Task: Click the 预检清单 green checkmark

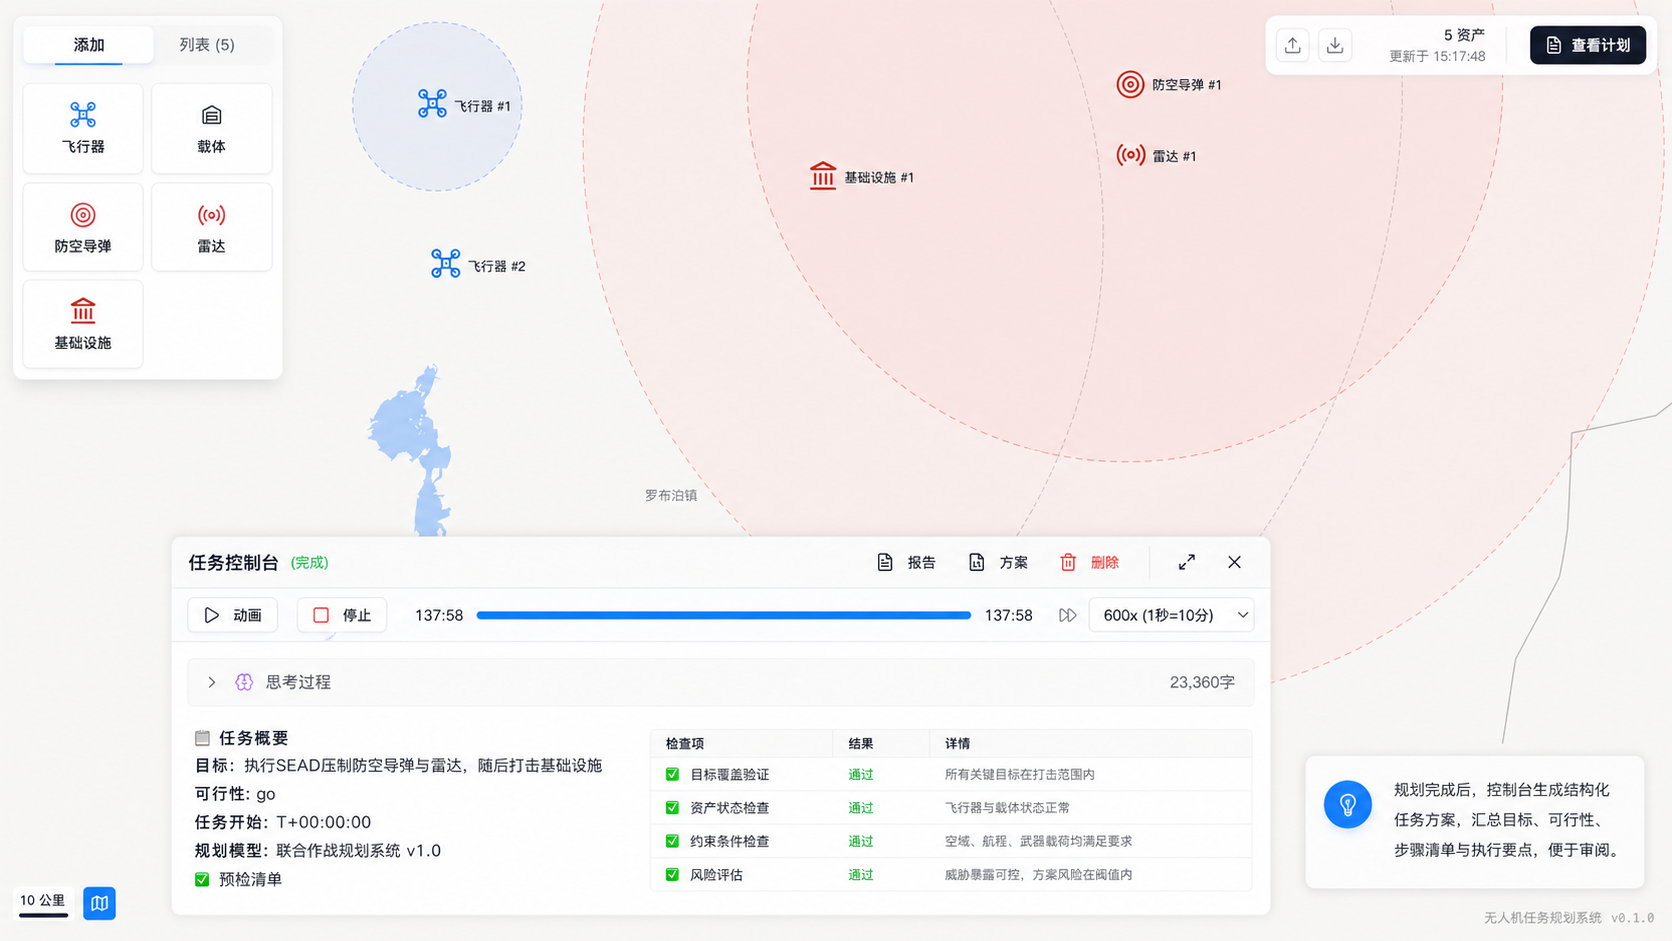Action: tap(201, 879)
